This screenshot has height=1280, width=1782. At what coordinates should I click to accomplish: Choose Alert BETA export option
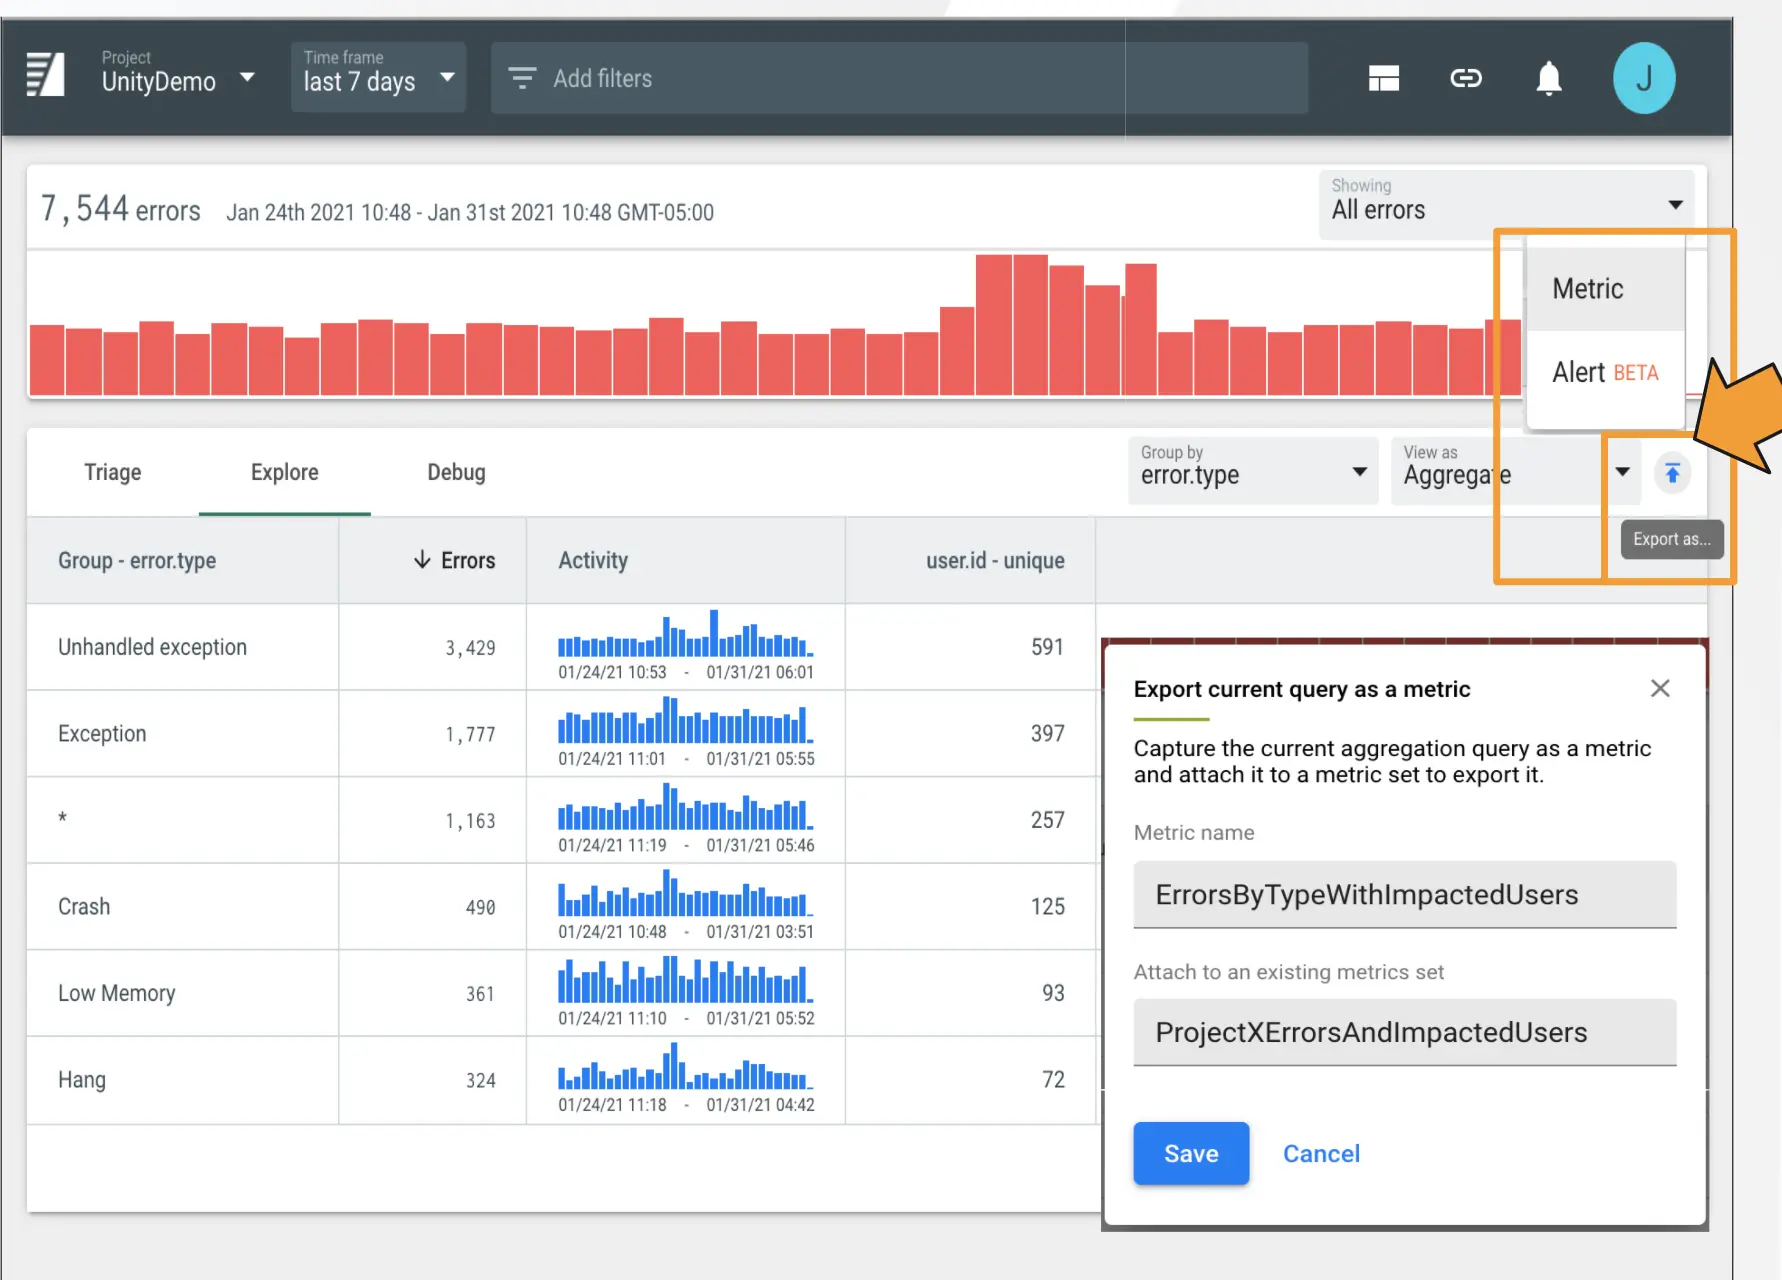tap(1603, 373)
